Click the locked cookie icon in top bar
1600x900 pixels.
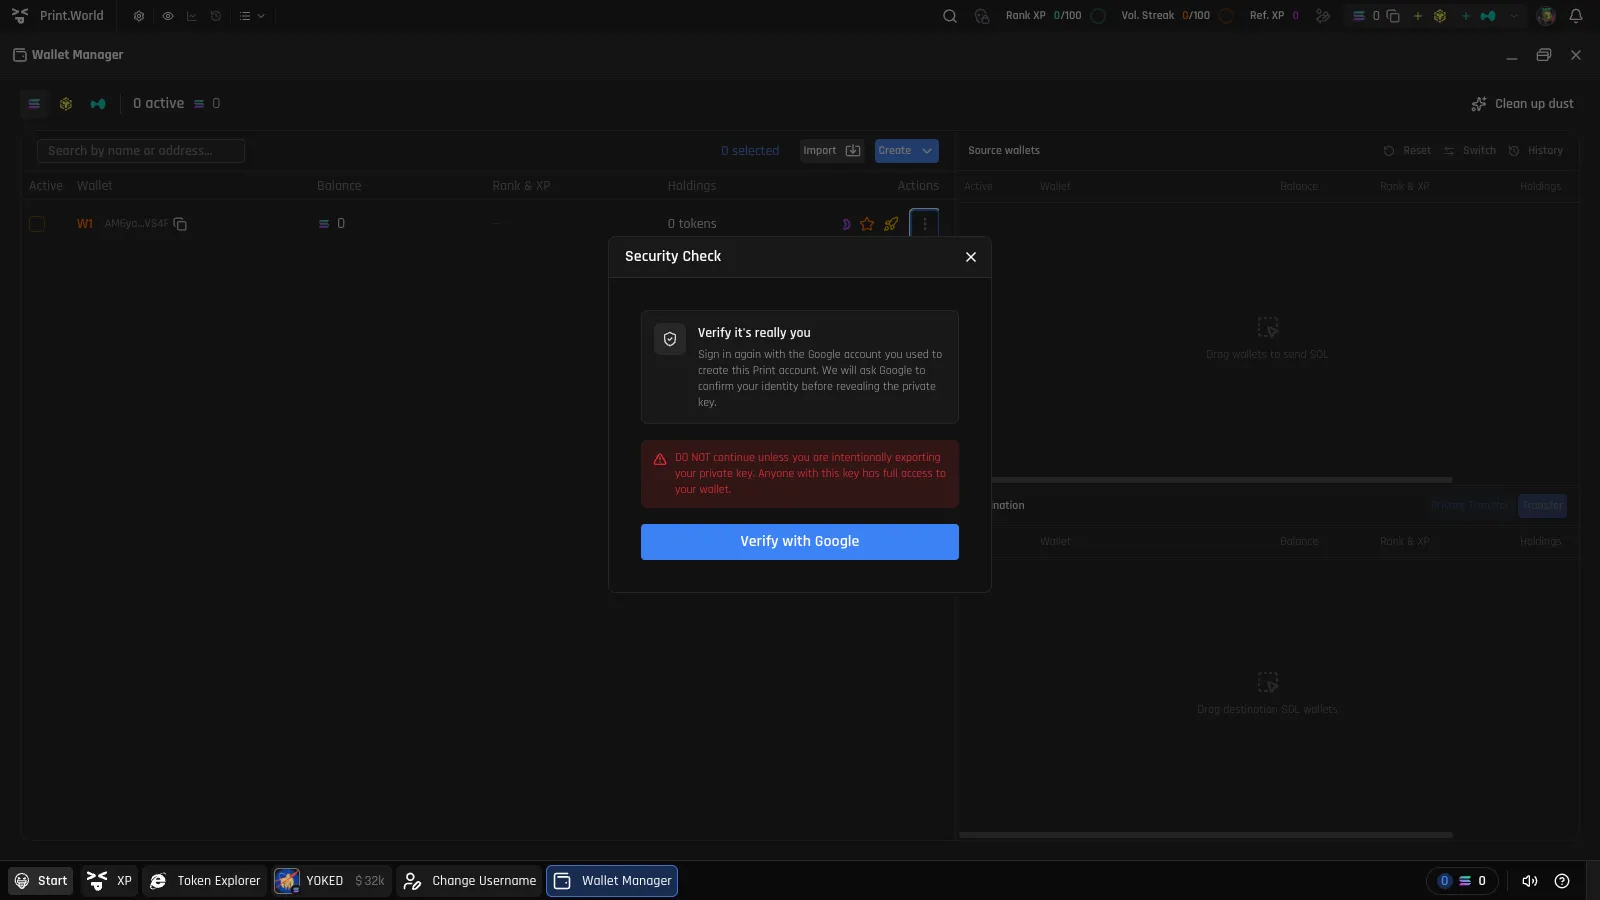click(x=982, y=16)
